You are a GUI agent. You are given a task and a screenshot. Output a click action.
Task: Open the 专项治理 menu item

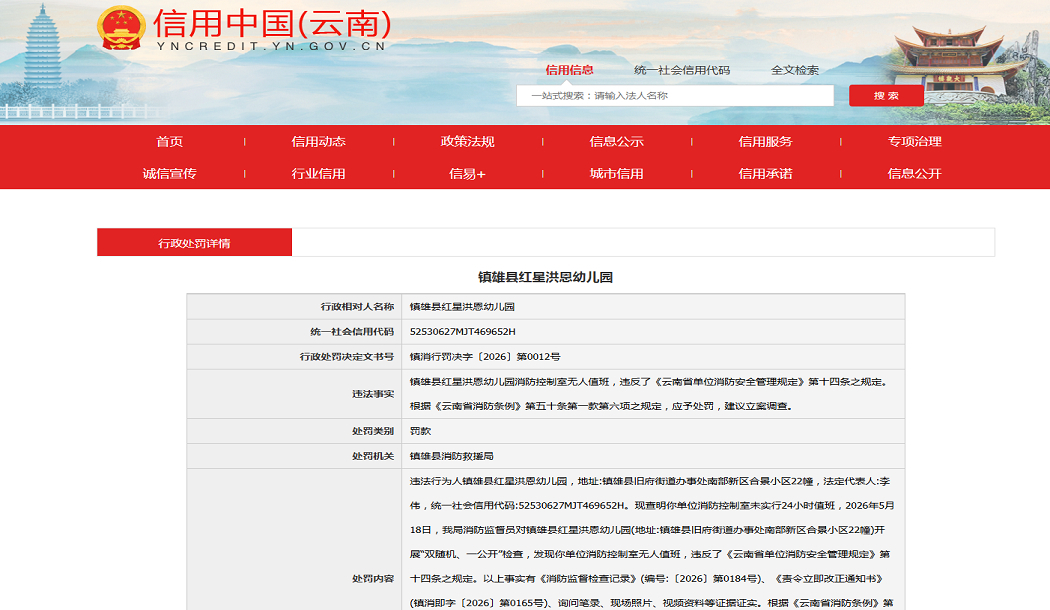click(x=915, y=141)
